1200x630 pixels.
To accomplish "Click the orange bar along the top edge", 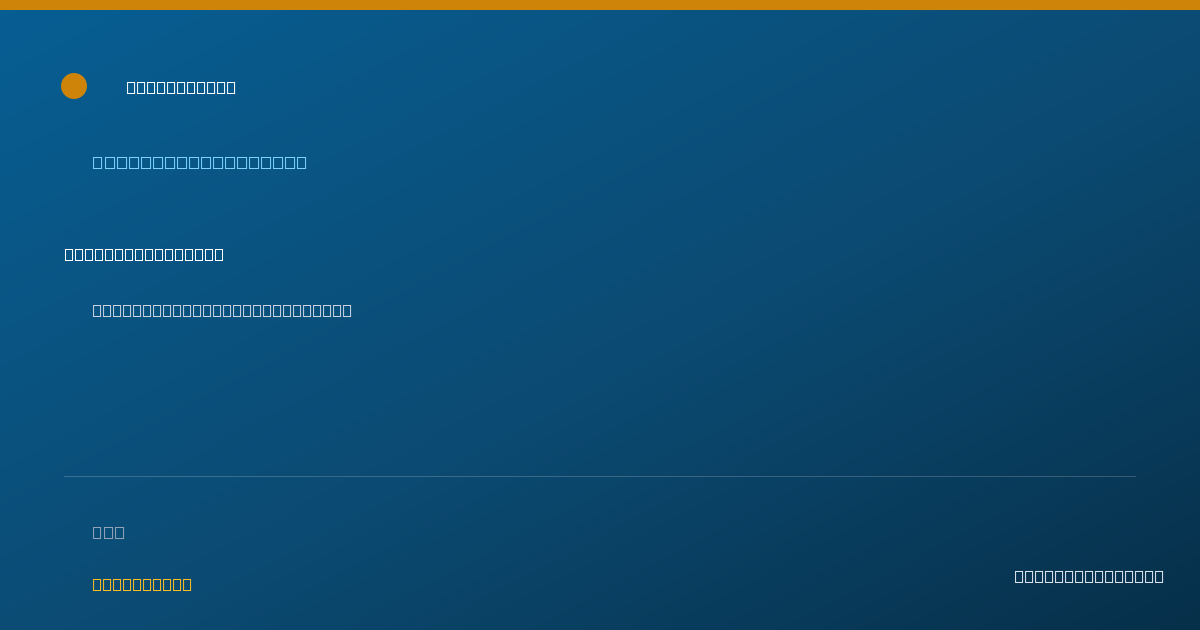I will coord(600,5).
